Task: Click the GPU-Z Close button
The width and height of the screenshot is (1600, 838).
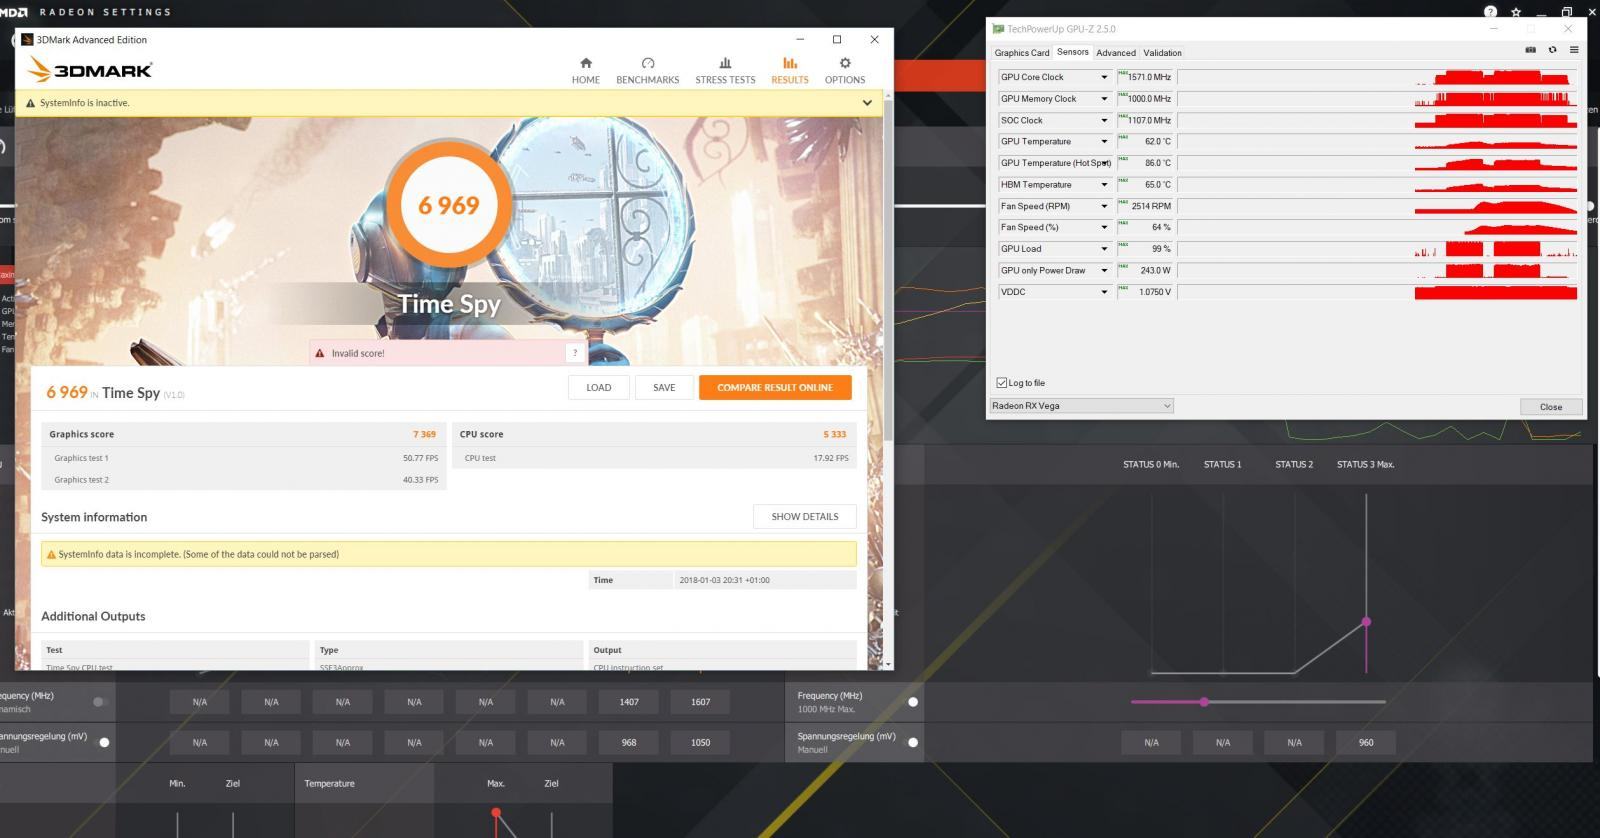Action: point(1551,407)
